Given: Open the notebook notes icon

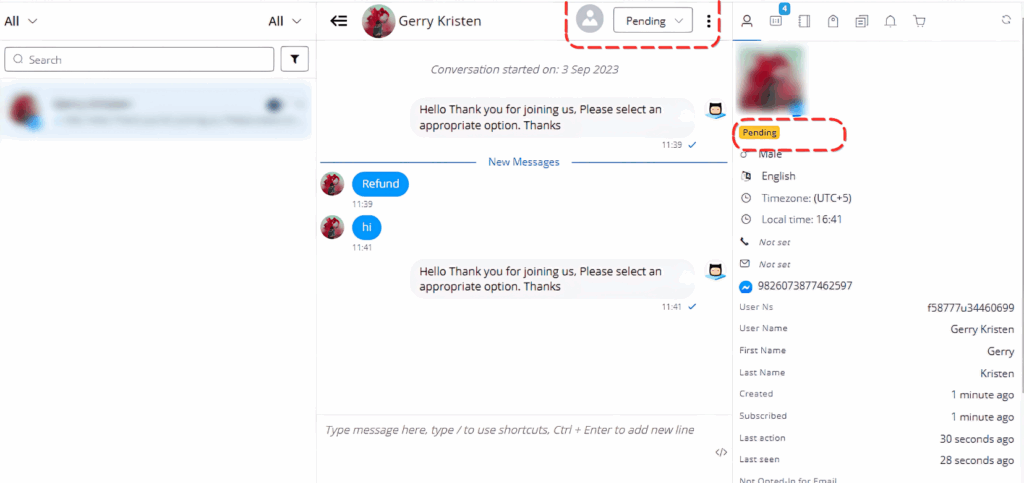Looking at the screenshot, I should click(804, 21).
